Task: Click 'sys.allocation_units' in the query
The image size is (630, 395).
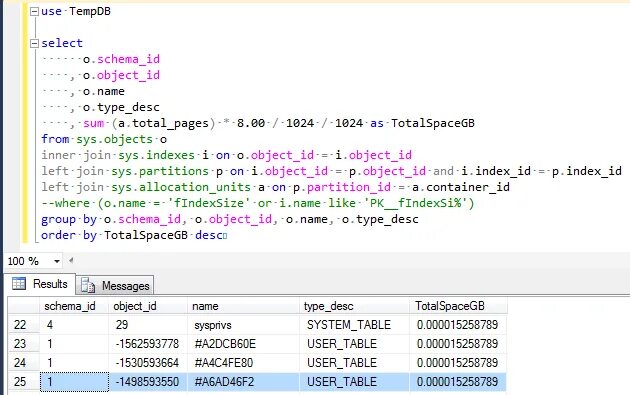Action: pyautogui.click(x=181, y=187)
